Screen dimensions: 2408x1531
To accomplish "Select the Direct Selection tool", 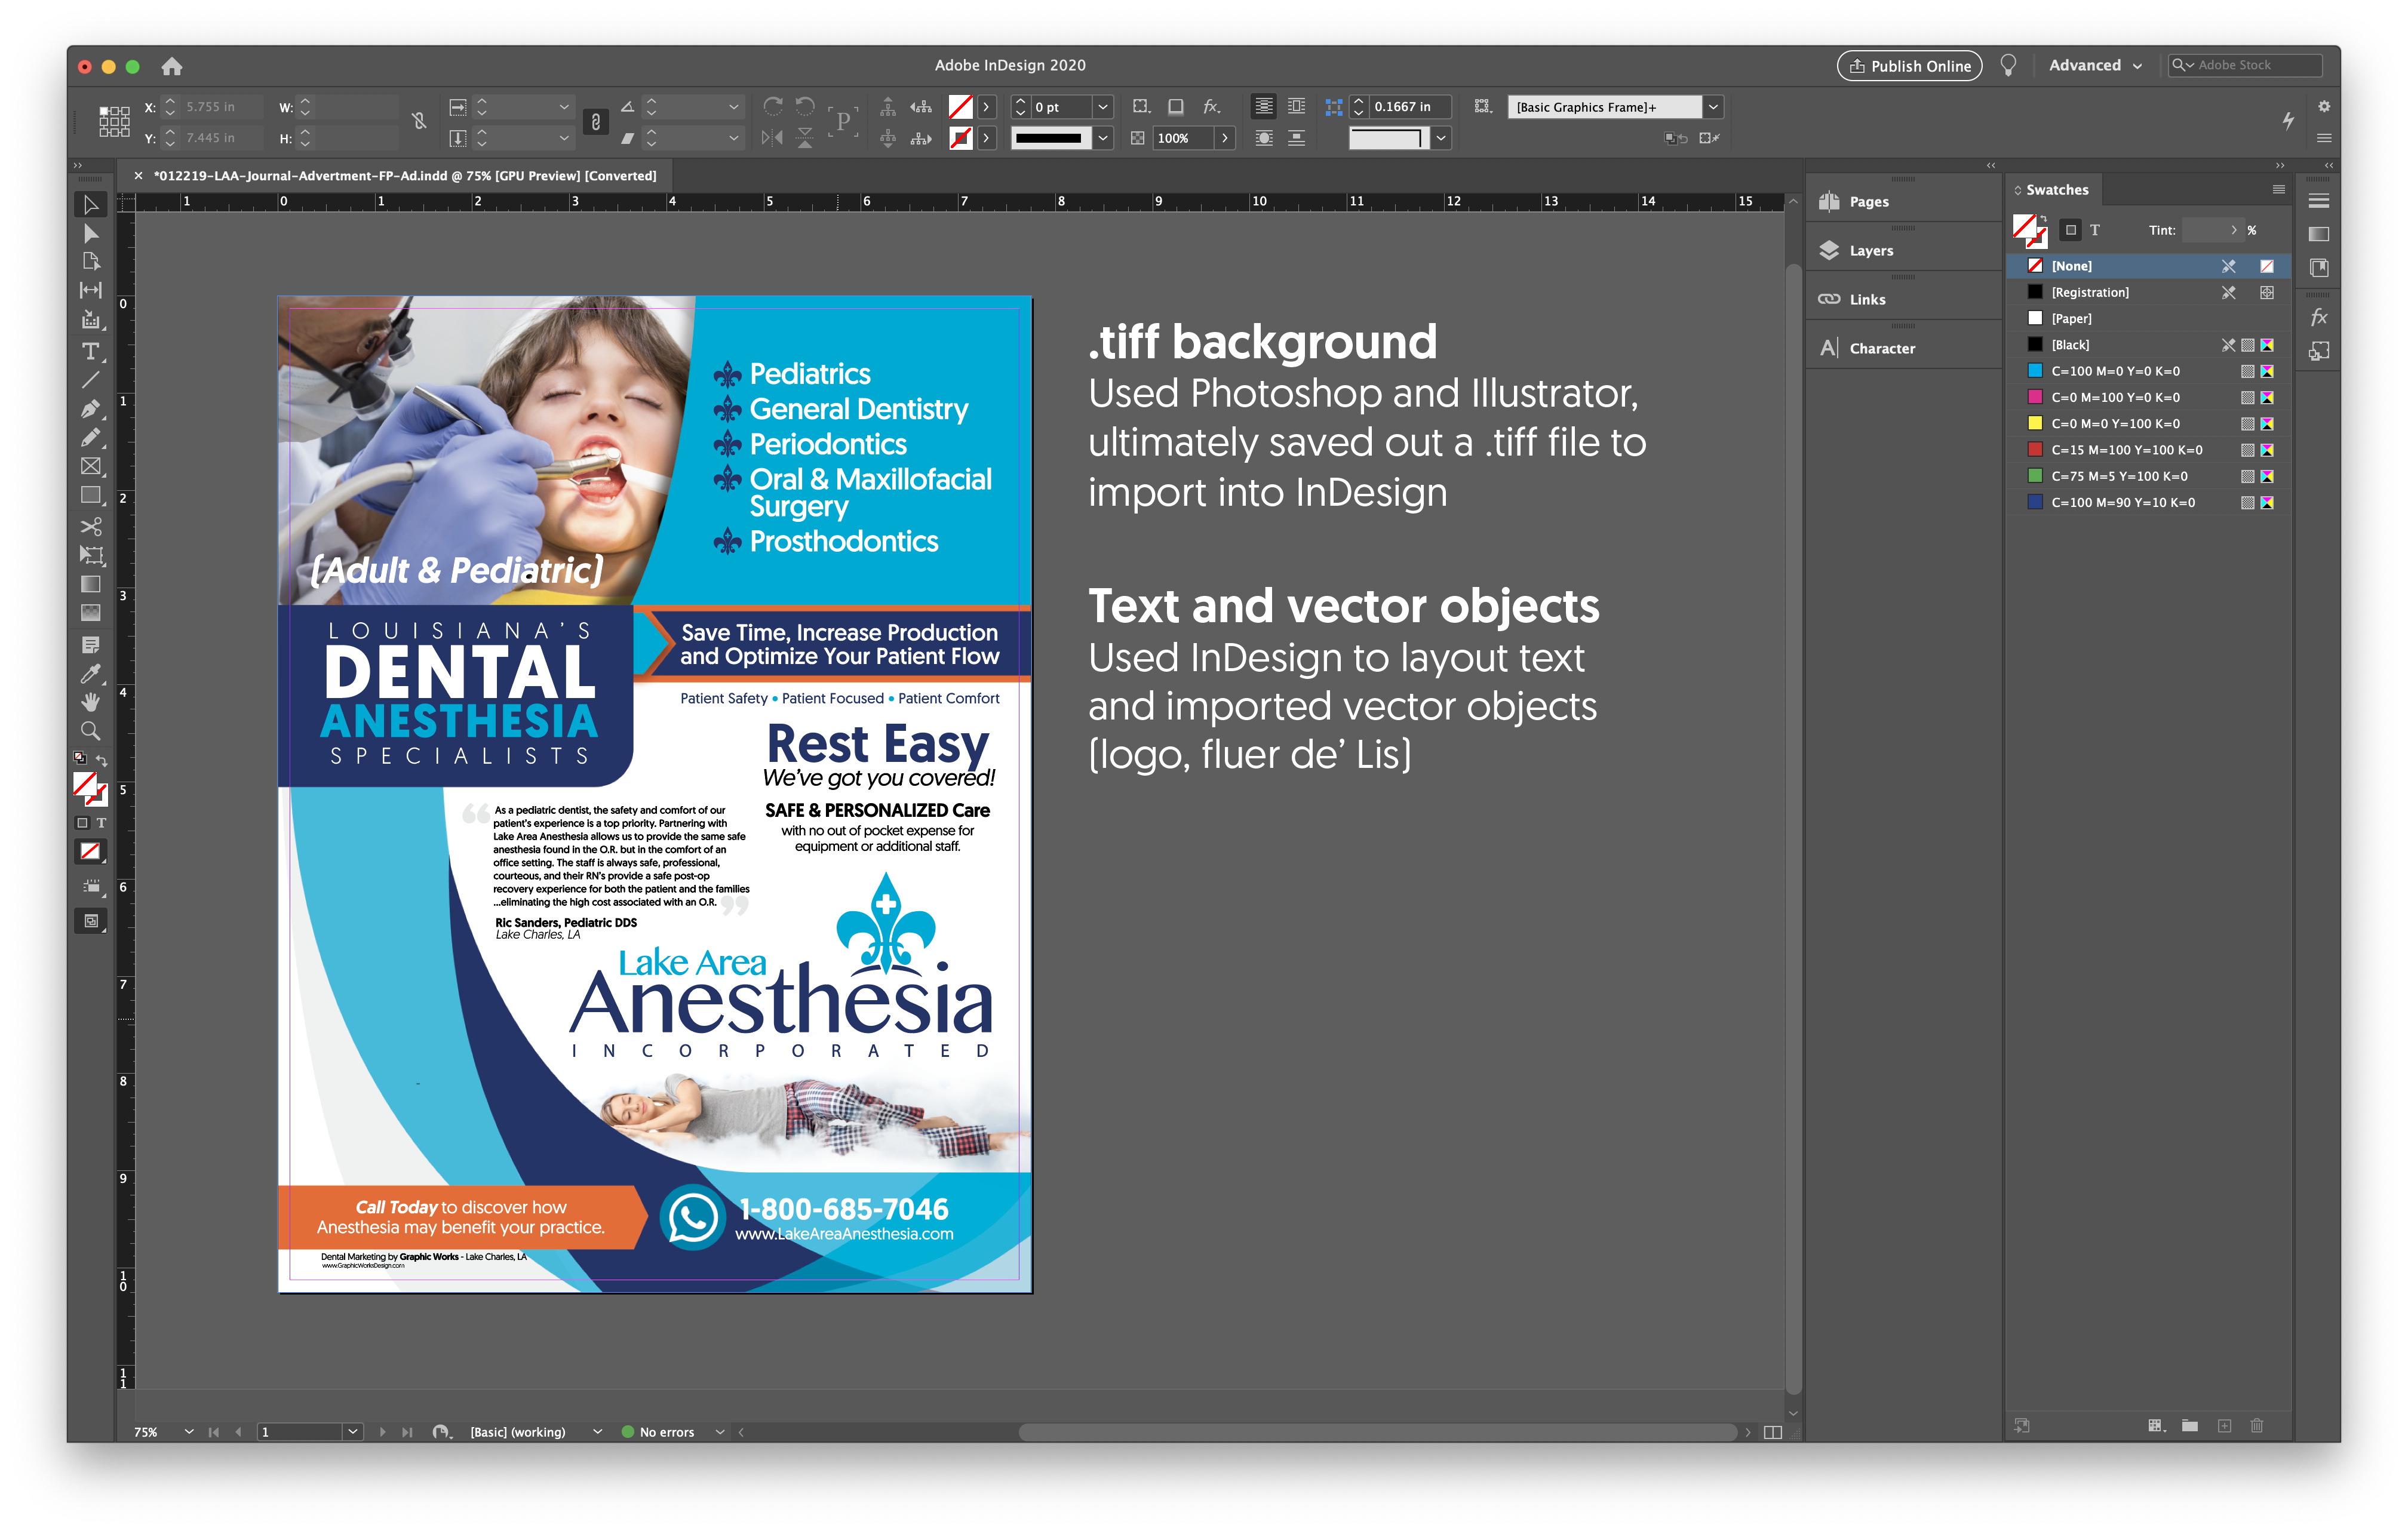I will (91, 233).
